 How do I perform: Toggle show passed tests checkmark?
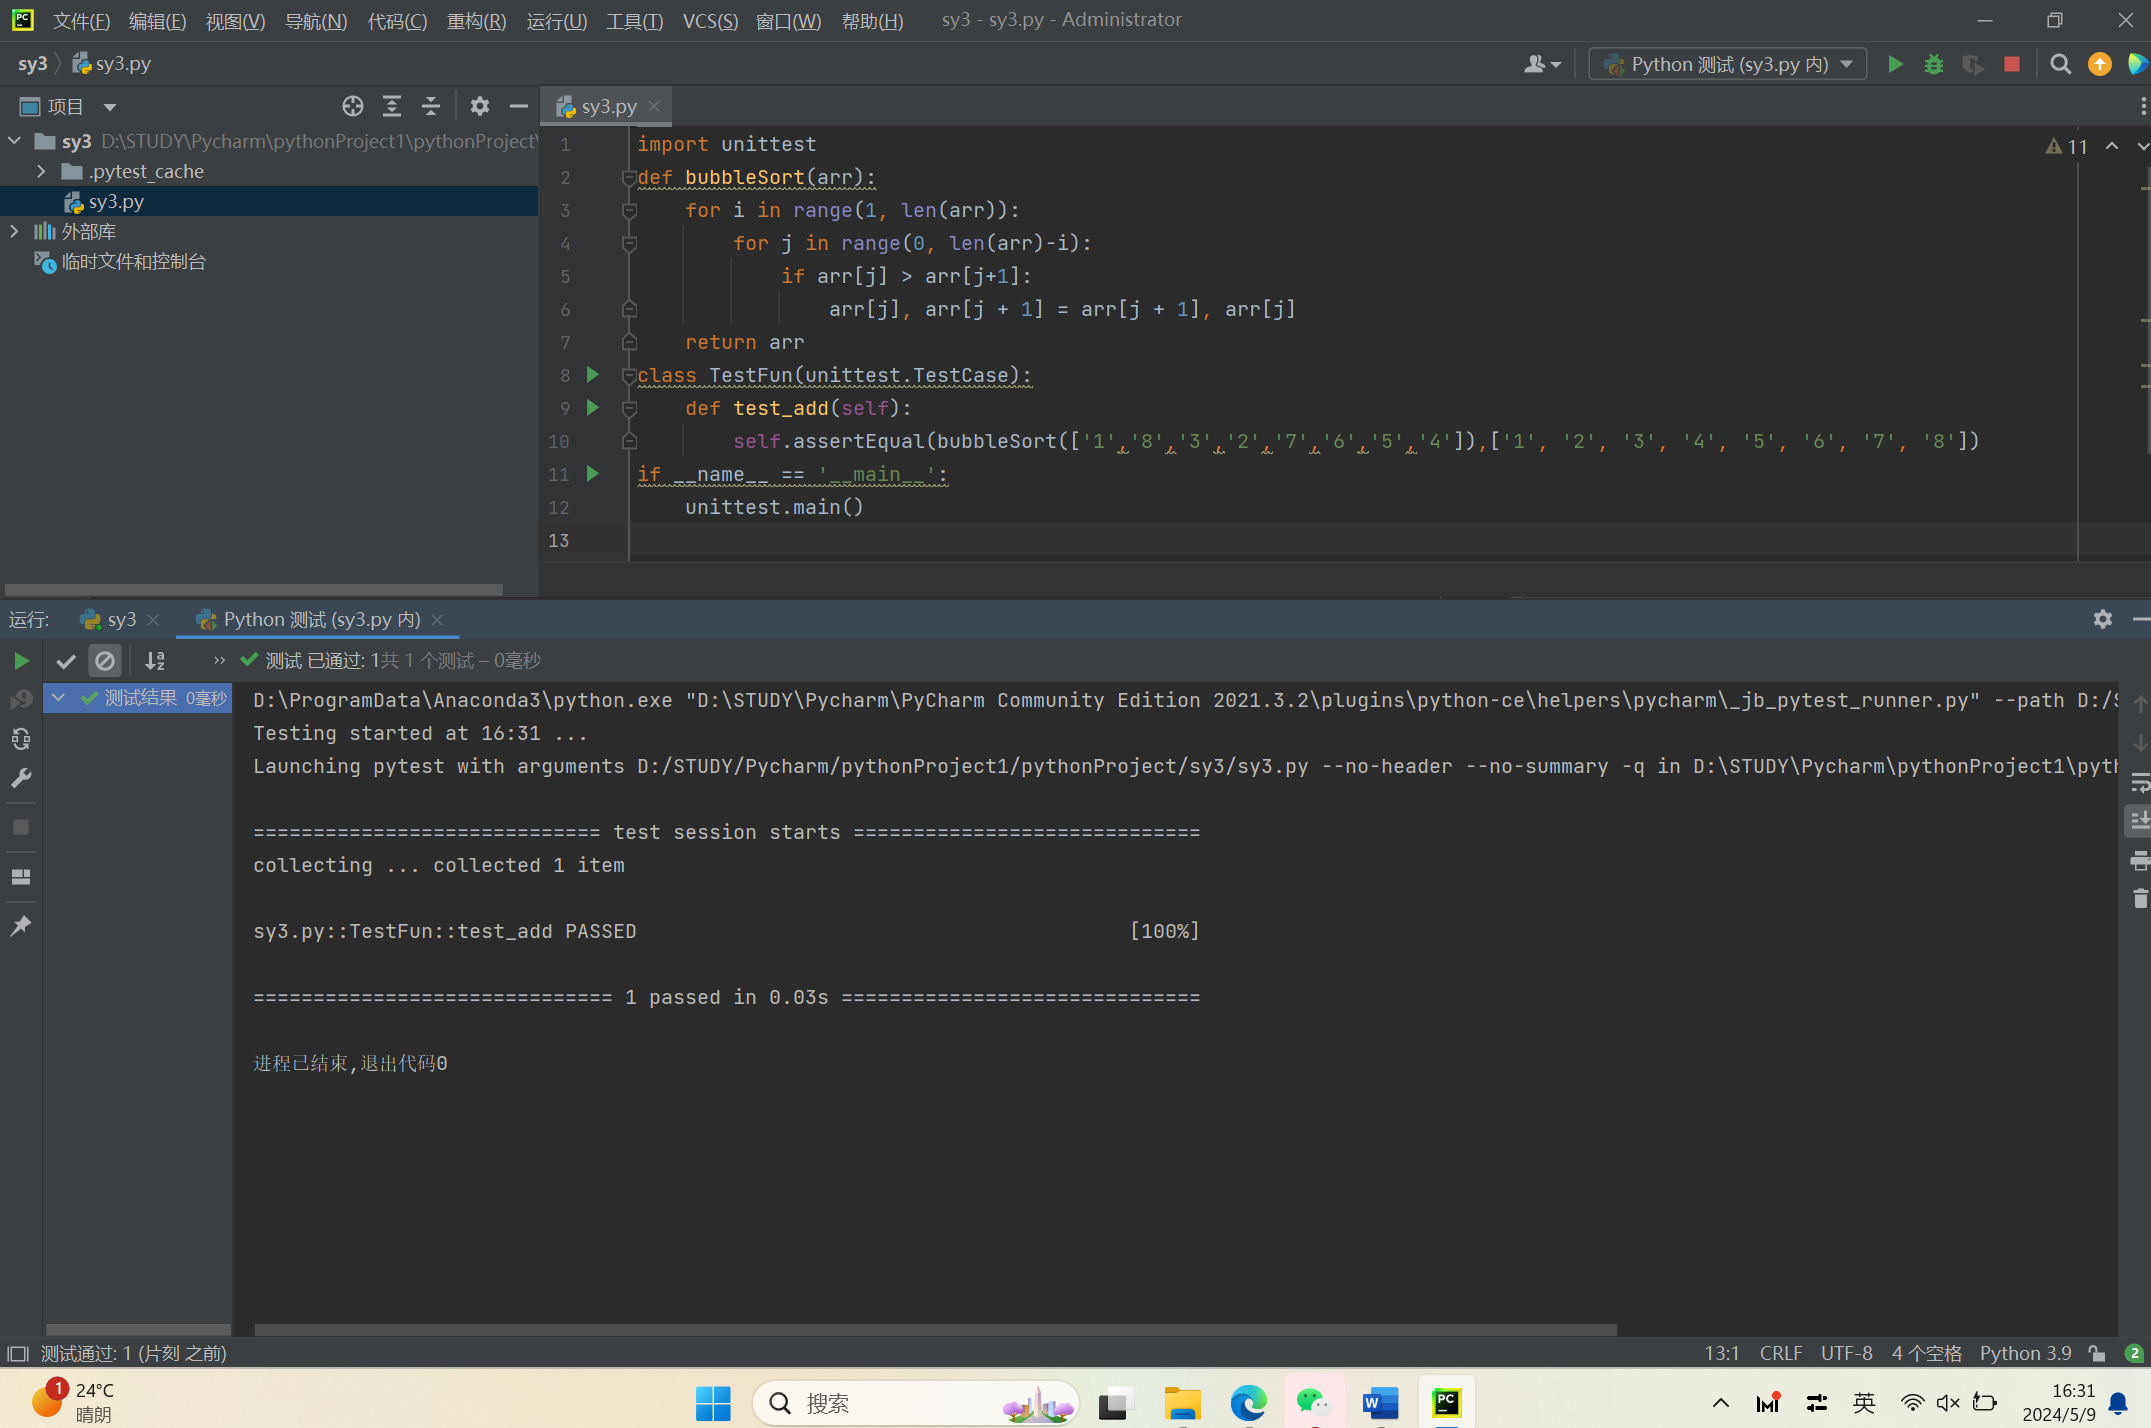tap(66, 661)
